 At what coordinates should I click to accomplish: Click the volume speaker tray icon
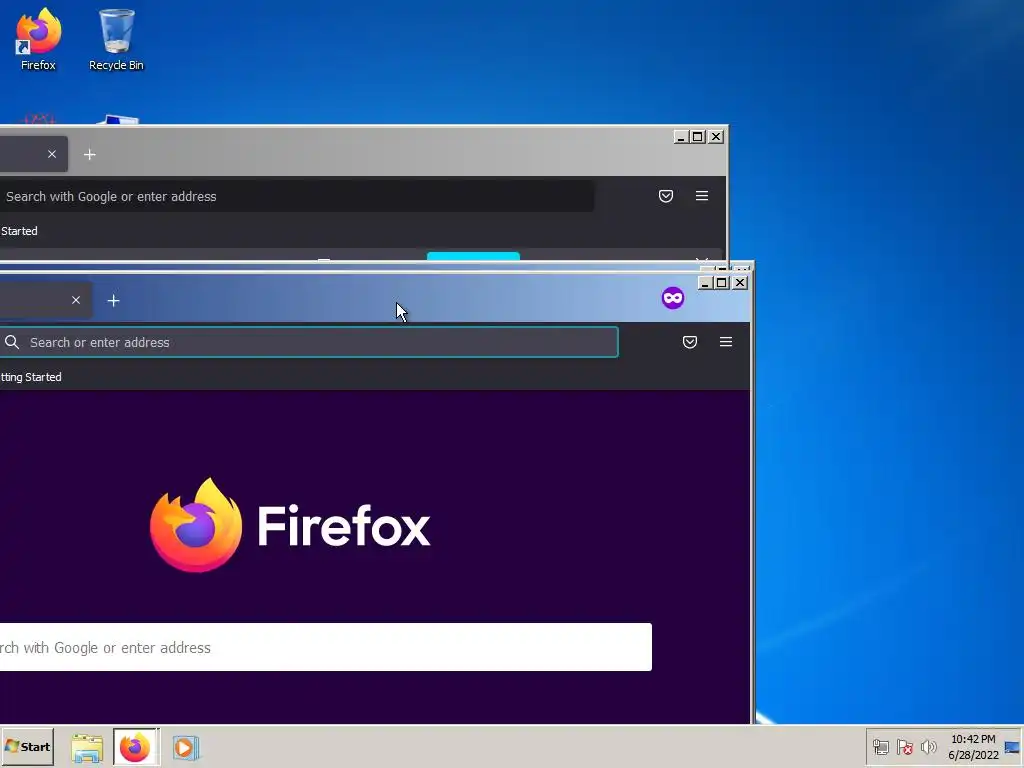[928, 747]
